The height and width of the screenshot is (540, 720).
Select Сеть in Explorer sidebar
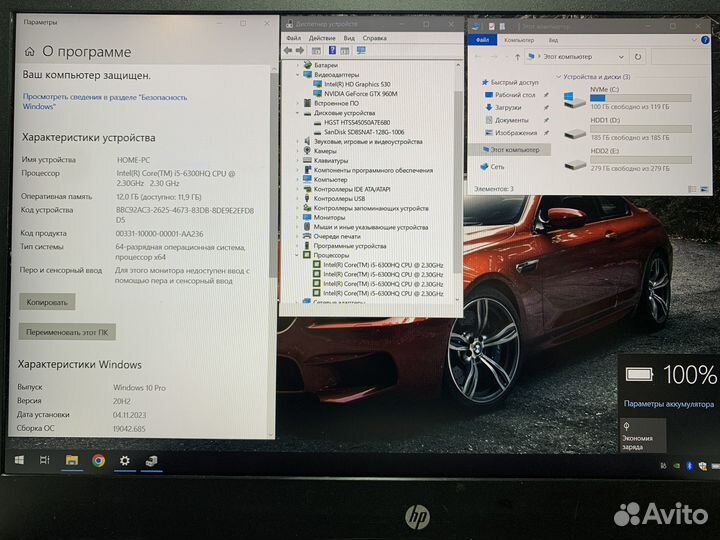pos(492,167)
